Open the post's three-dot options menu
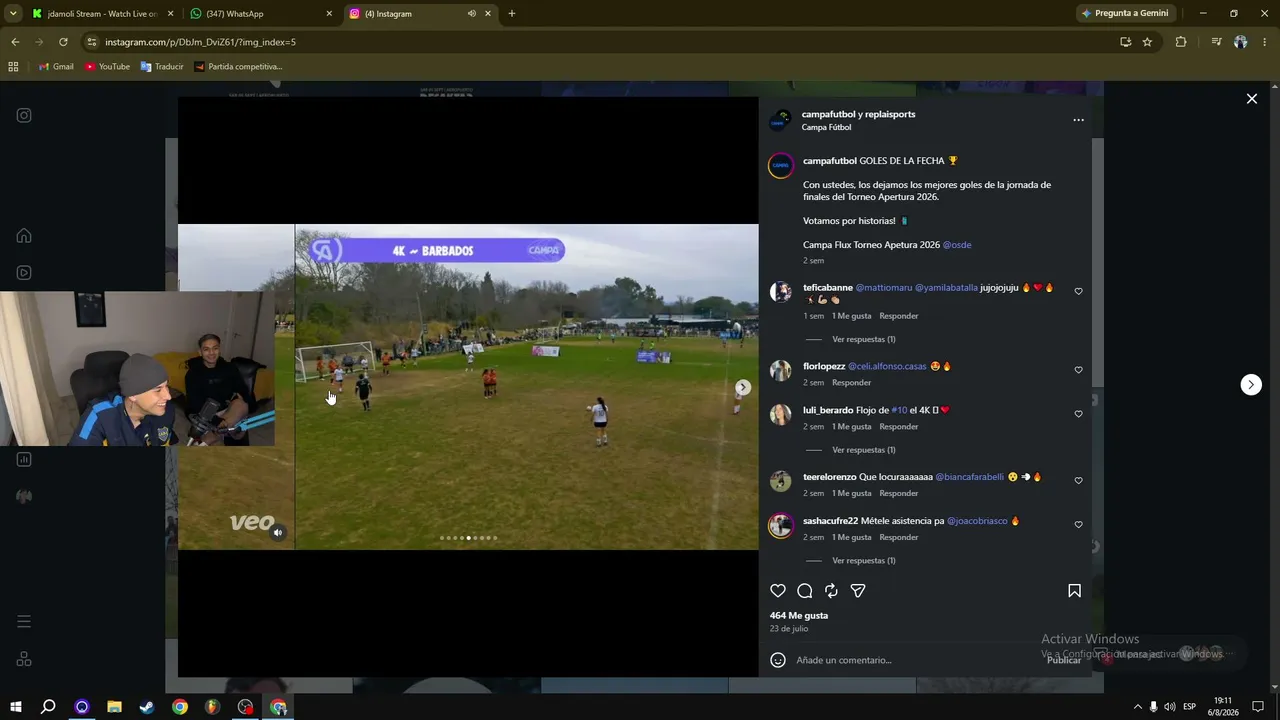Viewport: 1280px width, 720px height. coord(1078,120)
